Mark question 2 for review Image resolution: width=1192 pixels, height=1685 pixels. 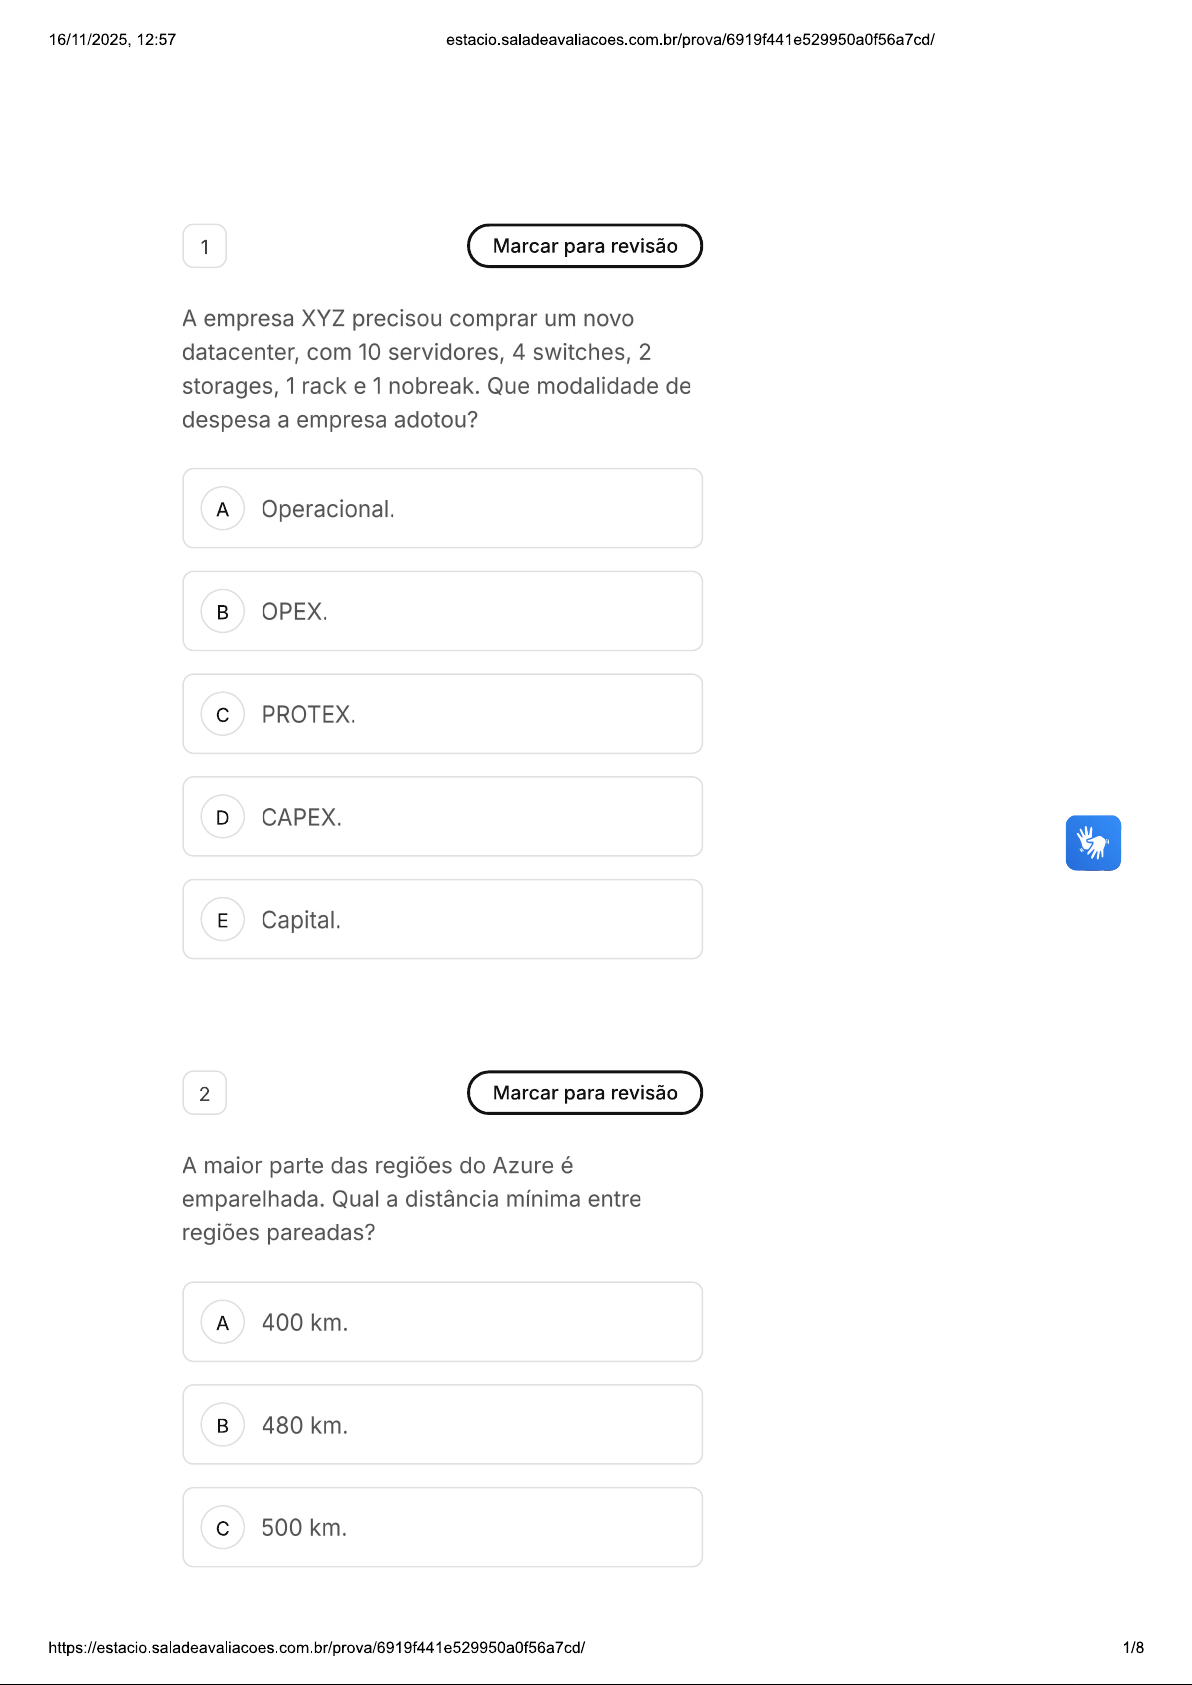tap(585, 1093)
